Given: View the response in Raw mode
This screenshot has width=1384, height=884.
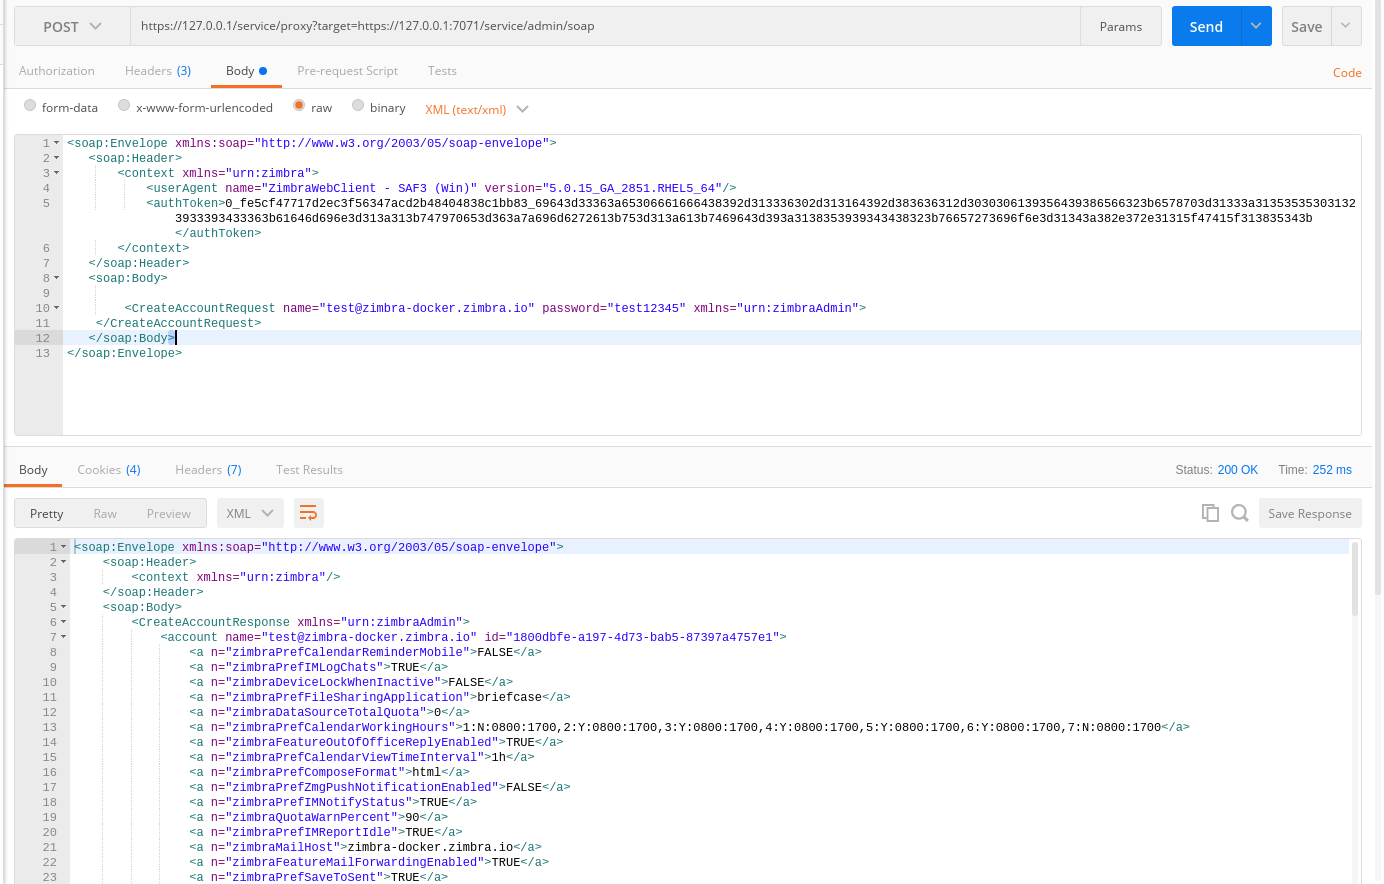Looking at the screenshot, I should [107, 512].
